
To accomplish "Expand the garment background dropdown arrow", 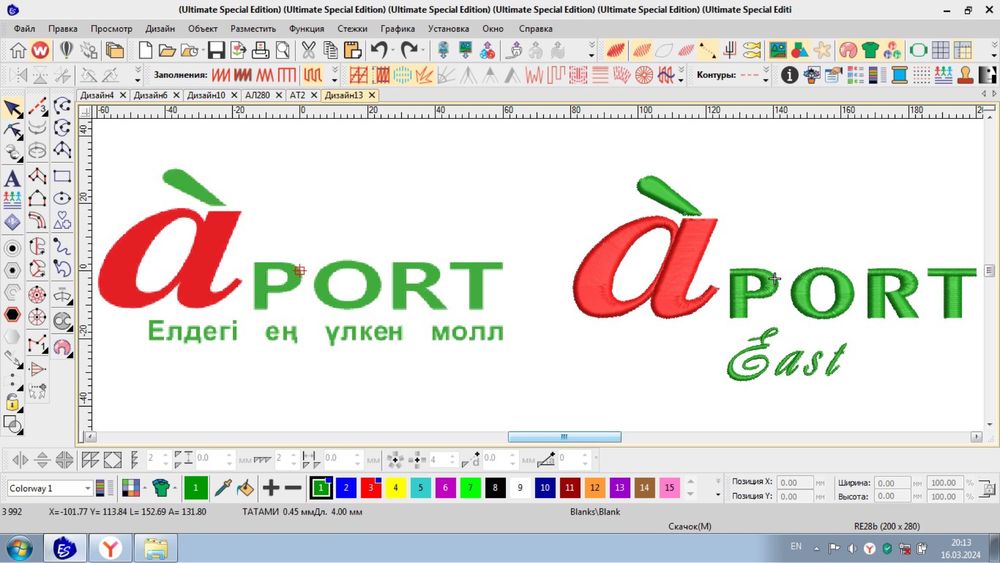I will [175, 488].
